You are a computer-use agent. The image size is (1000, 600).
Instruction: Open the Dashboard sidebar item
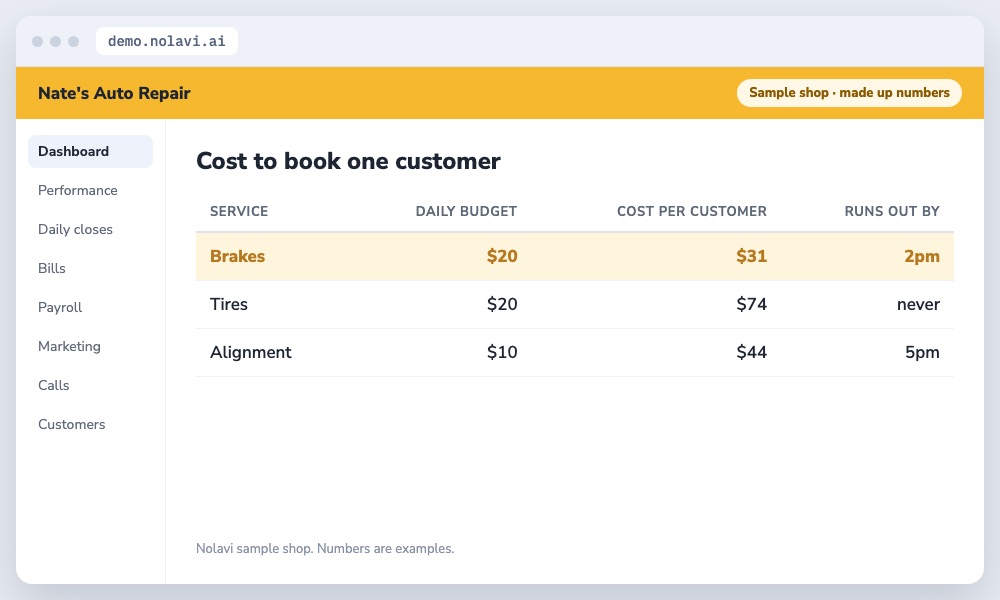coord(90,151)
